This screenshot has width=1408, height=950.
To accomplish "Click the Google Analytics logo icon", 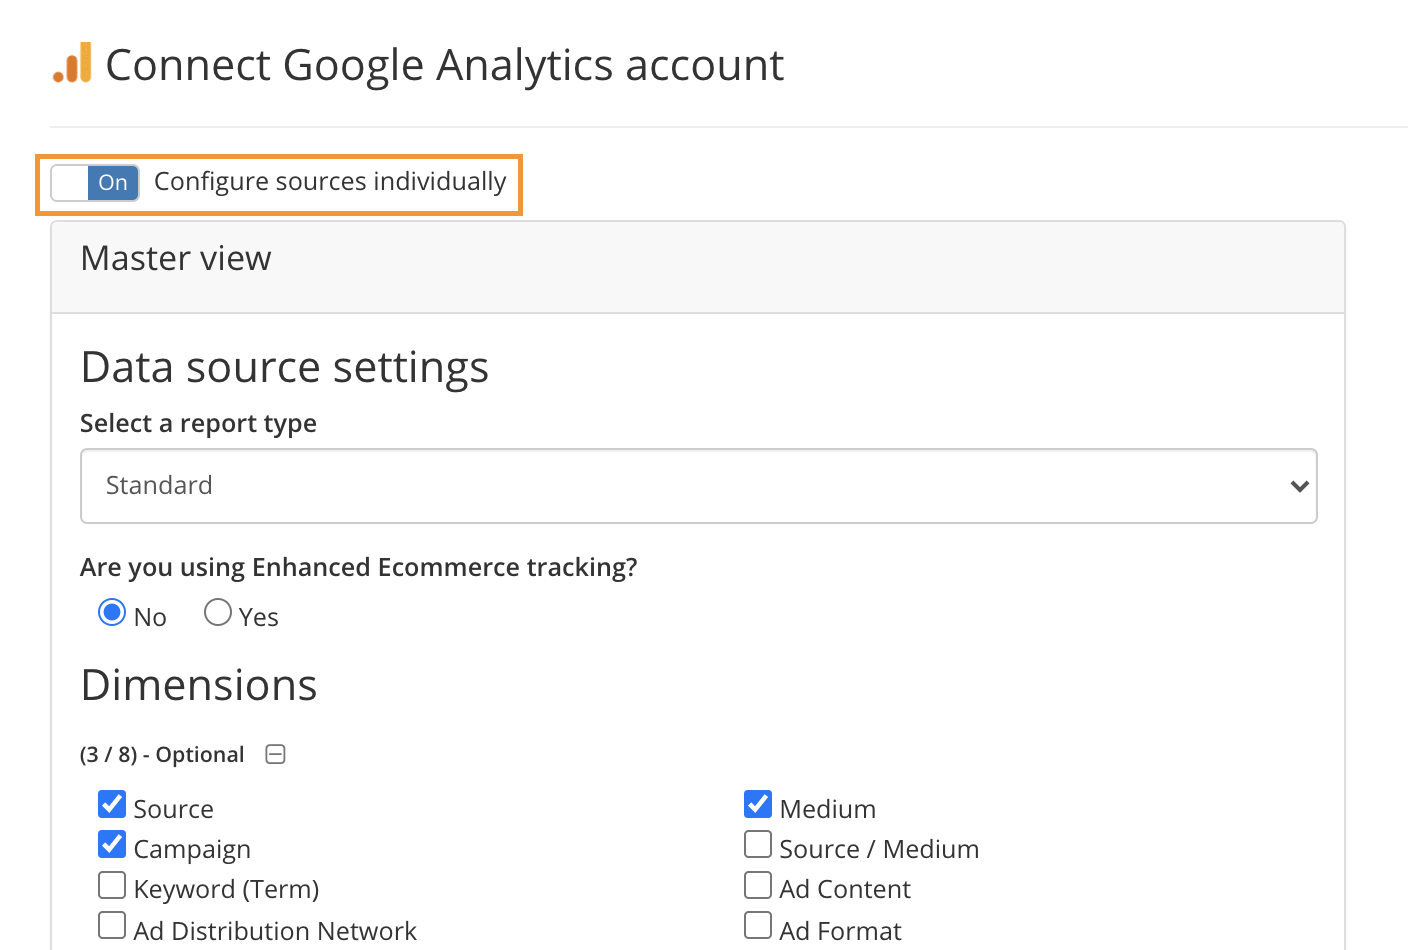I will point(72,63).
